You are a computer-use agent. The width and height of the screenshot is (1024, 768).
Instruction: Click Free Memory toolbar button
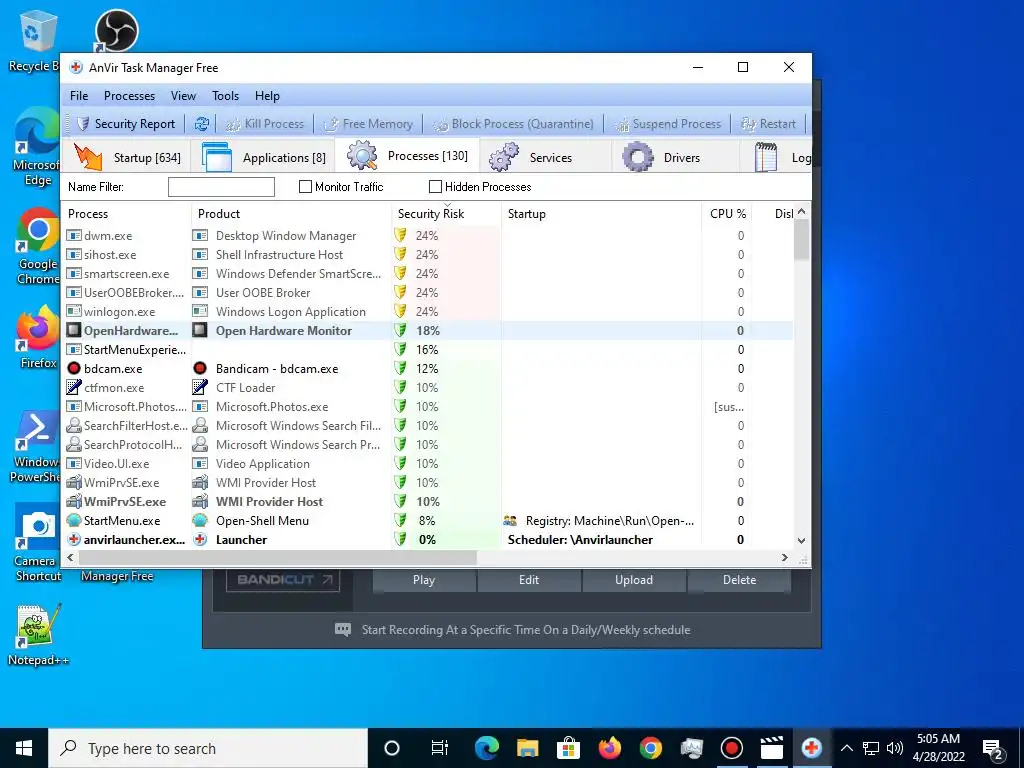point(368,123)
